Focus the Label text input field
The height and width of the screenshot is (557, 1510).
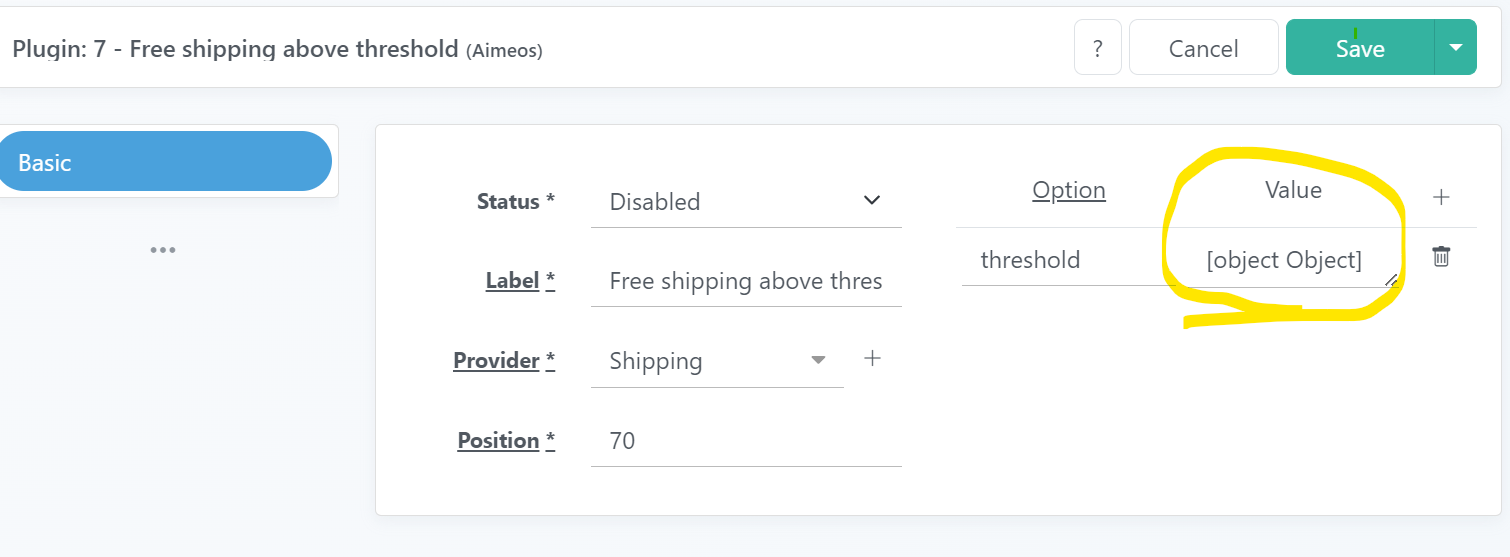pyautogui.click(x=746, y=281)
